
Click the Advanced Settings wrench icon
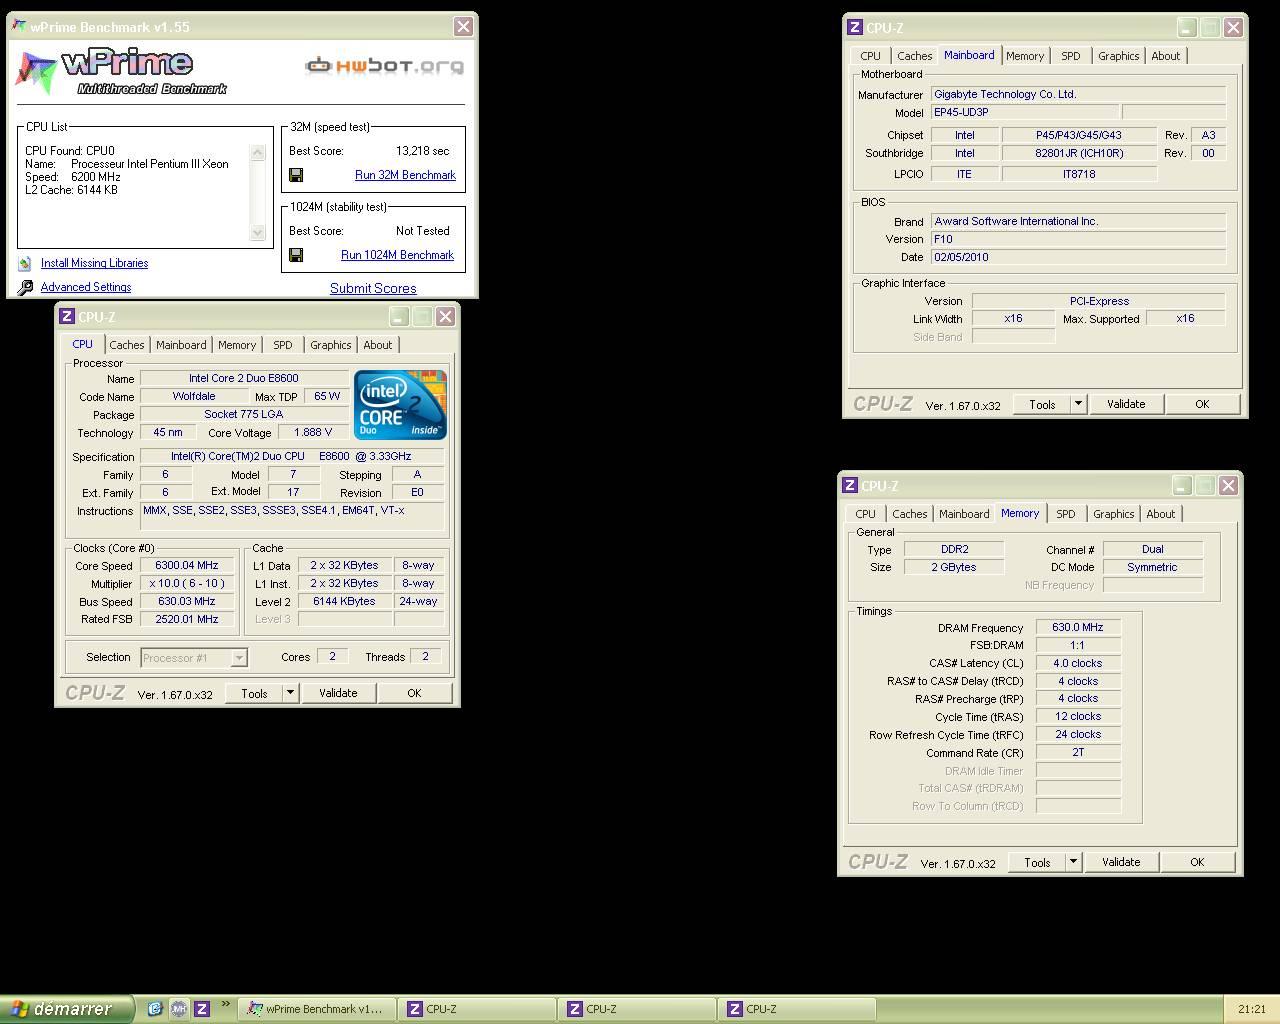click(25, 288)
